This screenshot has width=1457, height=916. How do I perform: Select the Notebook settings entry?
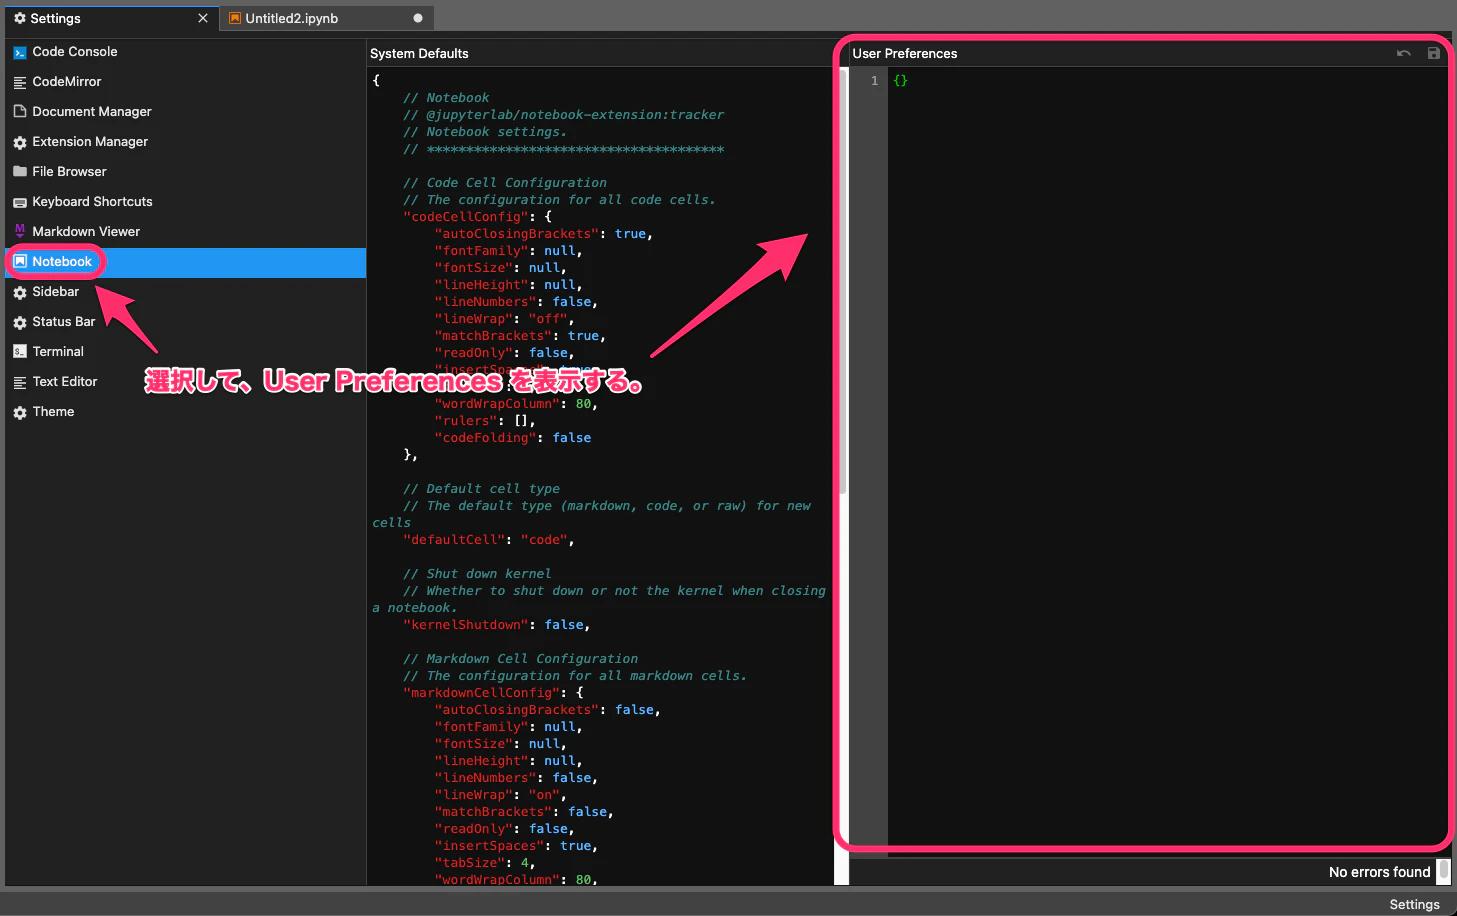[186, 262]
